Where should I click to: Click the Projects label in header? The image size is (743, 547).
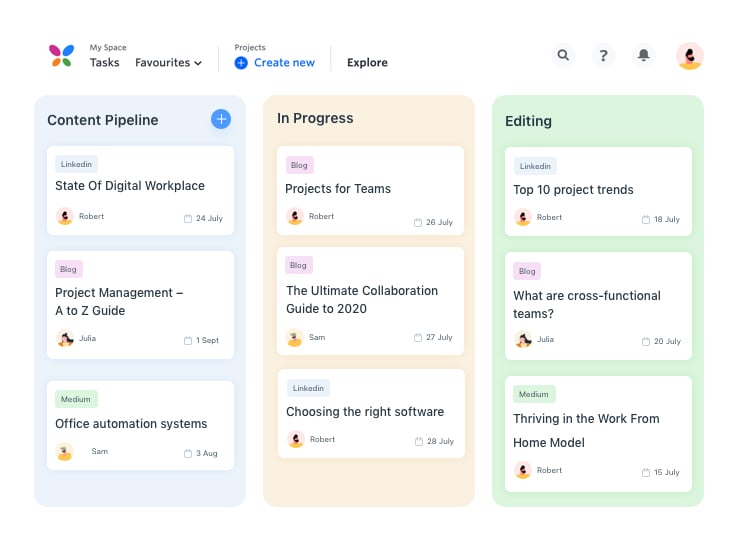pos(250,47)
